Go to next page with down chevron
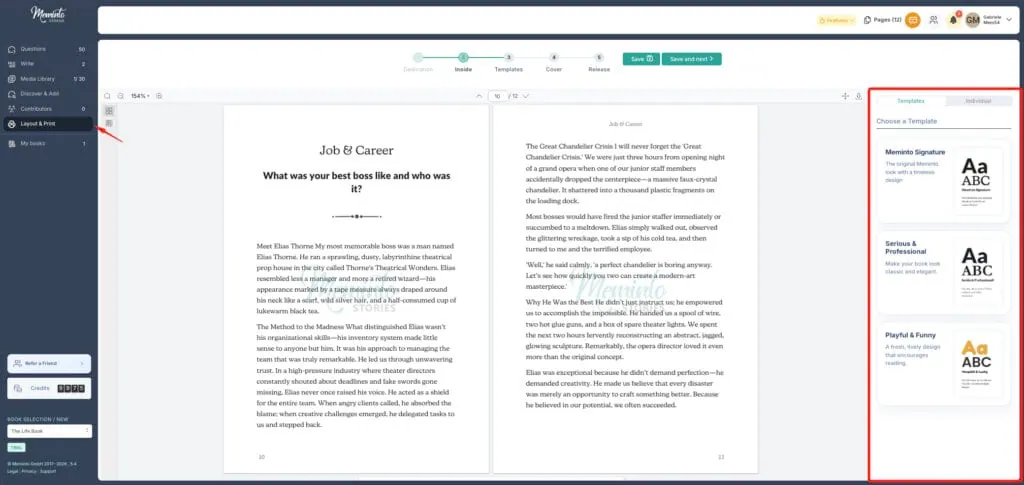Viewport: 1024px width, 485px height. [x=526, y=96]
